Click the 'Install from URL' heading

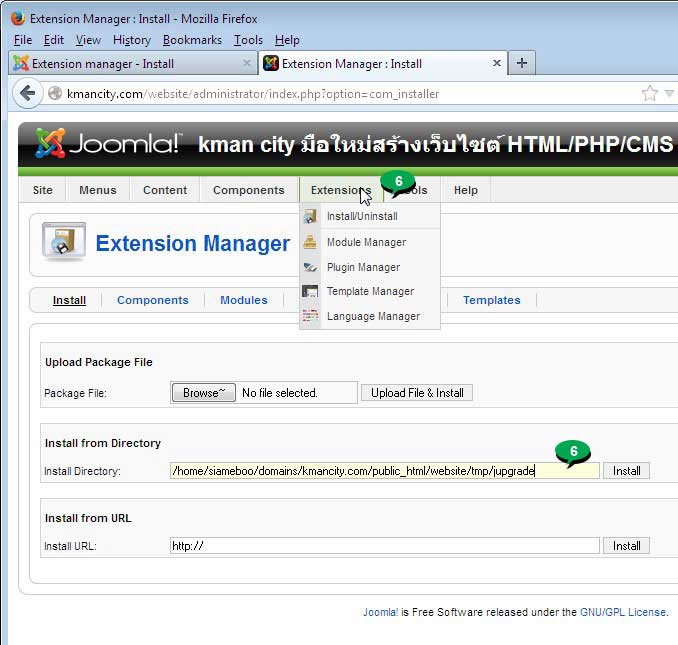[88, 518]
